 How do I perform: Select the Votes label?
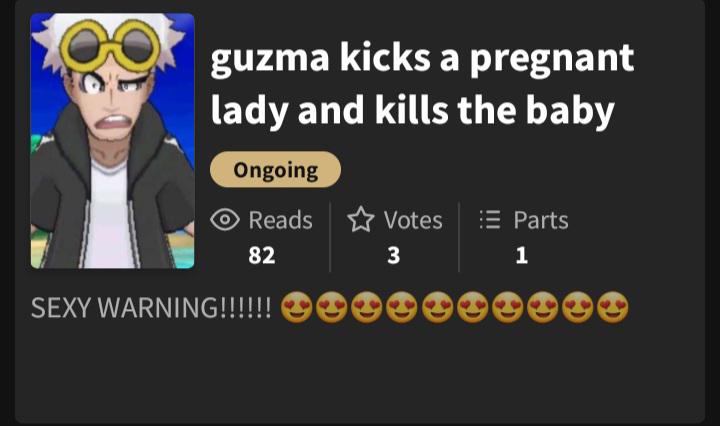(x=413, y=220)
